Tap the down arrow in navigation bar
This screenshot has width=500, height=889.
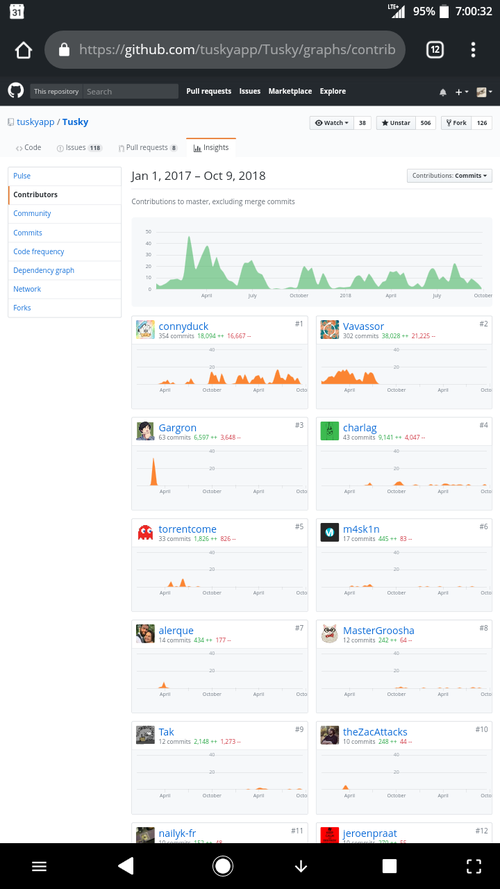tap(301, 866)
